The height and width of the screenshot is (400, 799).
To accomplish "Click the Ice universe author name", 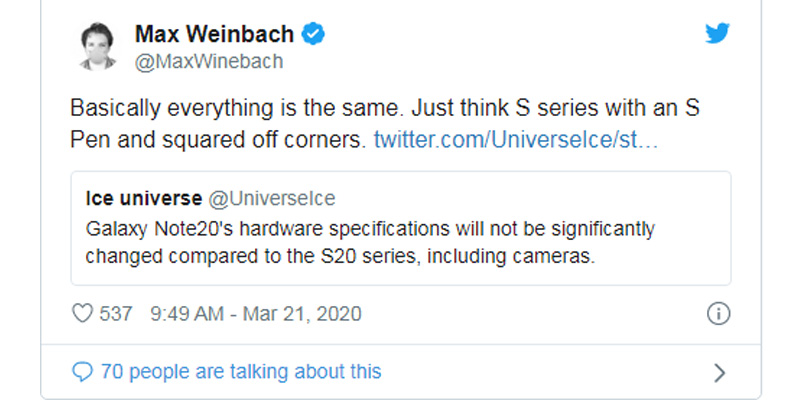I will pyautogui.click(x=143, y=196).
